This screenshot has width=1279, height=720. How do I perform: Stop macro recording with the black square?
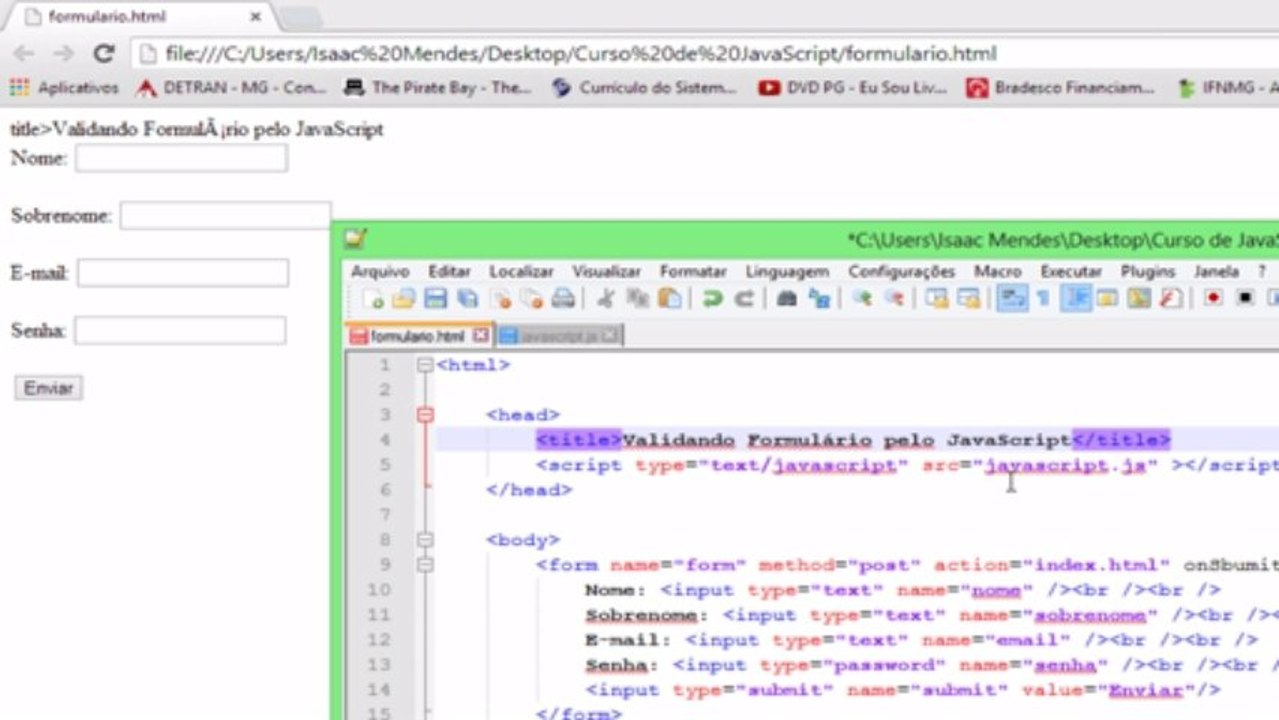1245,298
